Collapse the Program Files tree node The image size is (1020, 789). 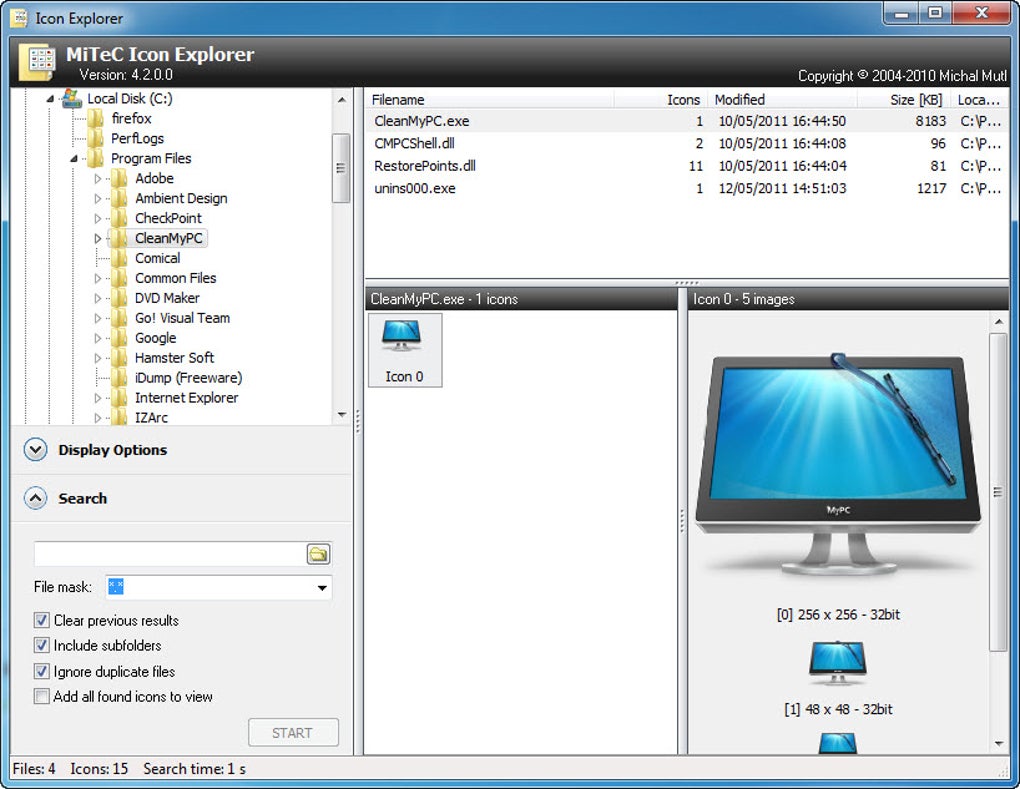coord(74,159)
